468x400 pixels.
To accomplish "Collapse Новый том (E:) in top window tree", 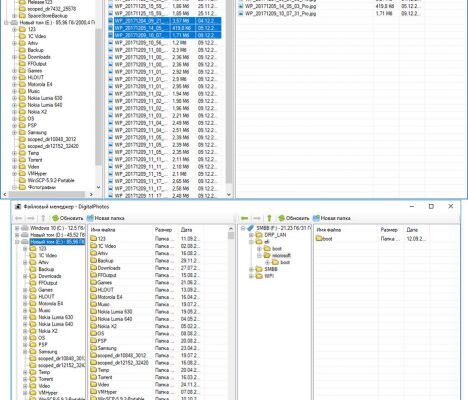I will pos(6,23).
